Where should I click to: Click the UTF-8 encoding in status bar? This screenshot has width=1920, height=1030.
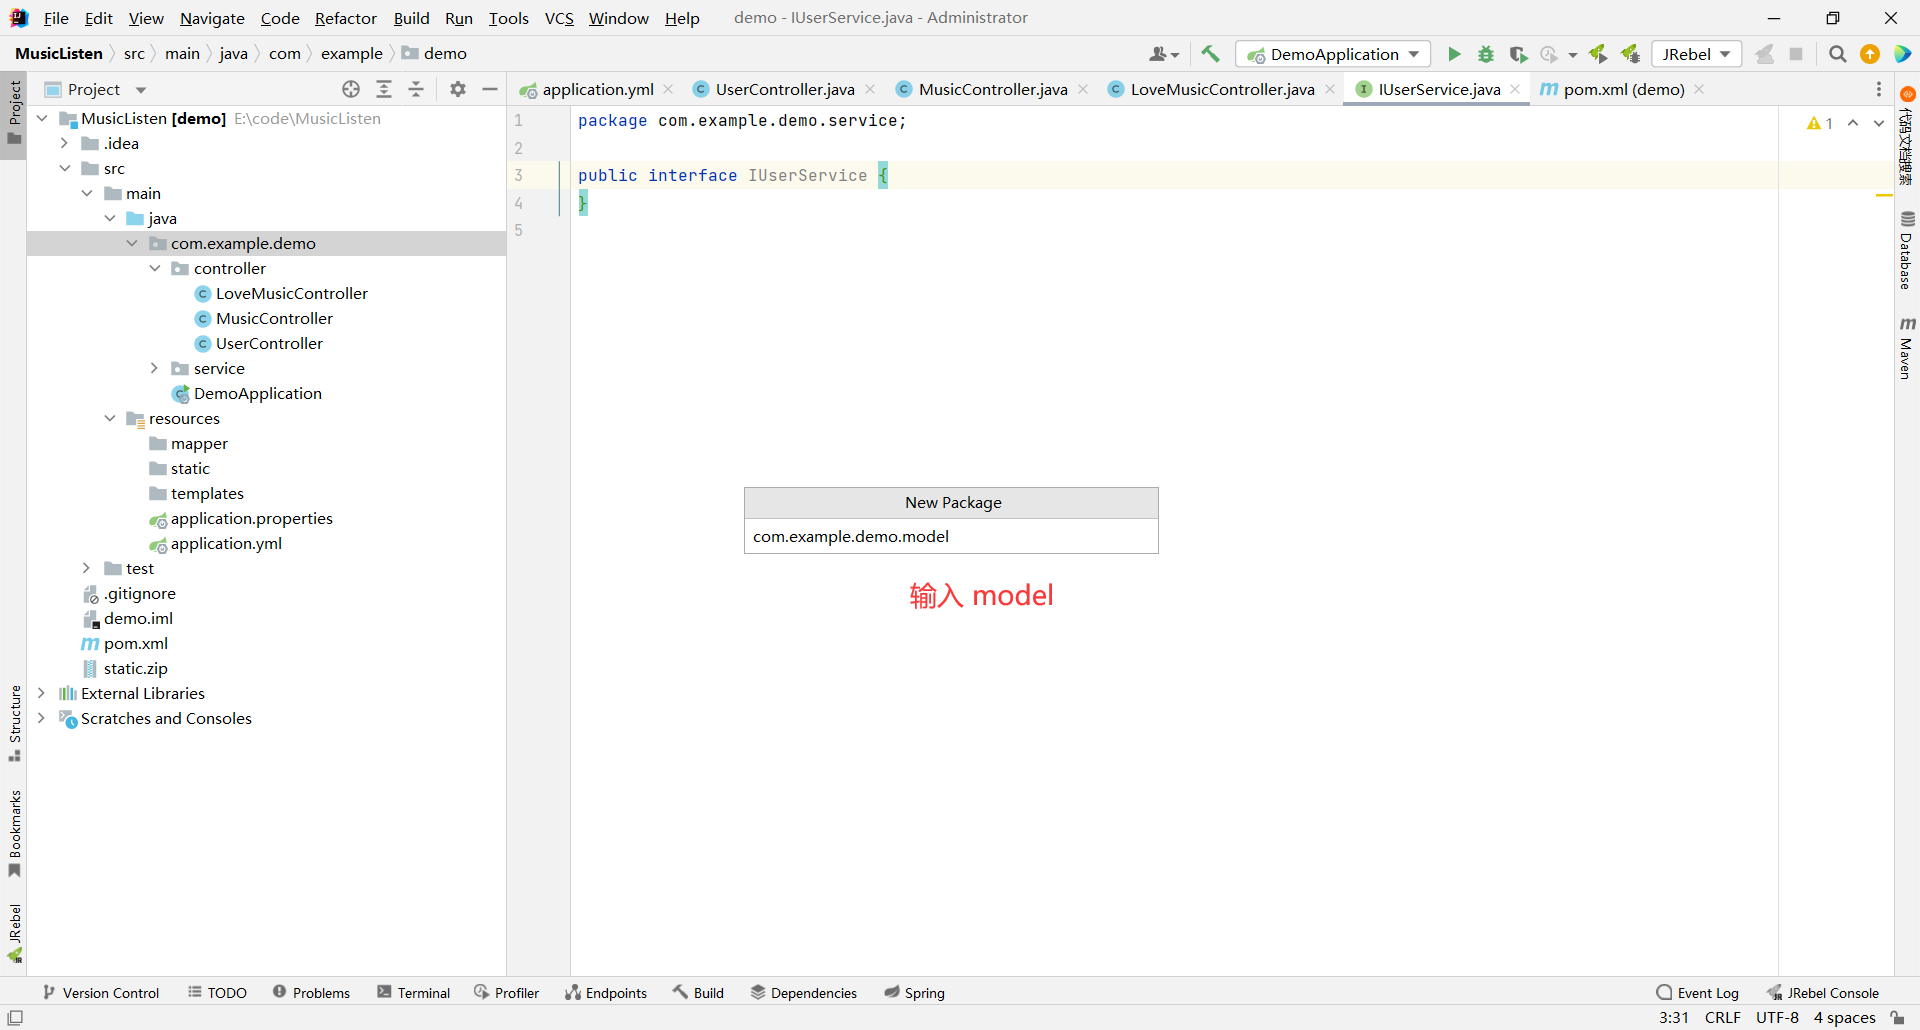pyautogui.click(x=1777, y=1018)
